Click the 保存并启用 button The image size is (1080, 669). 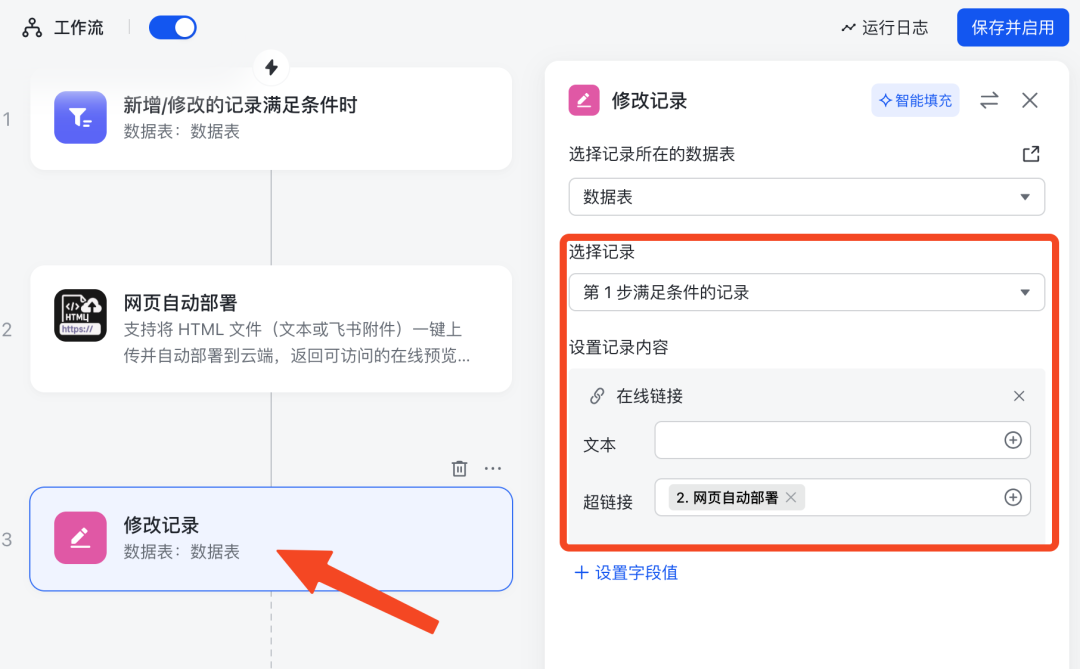click(x=1013, y=27)
